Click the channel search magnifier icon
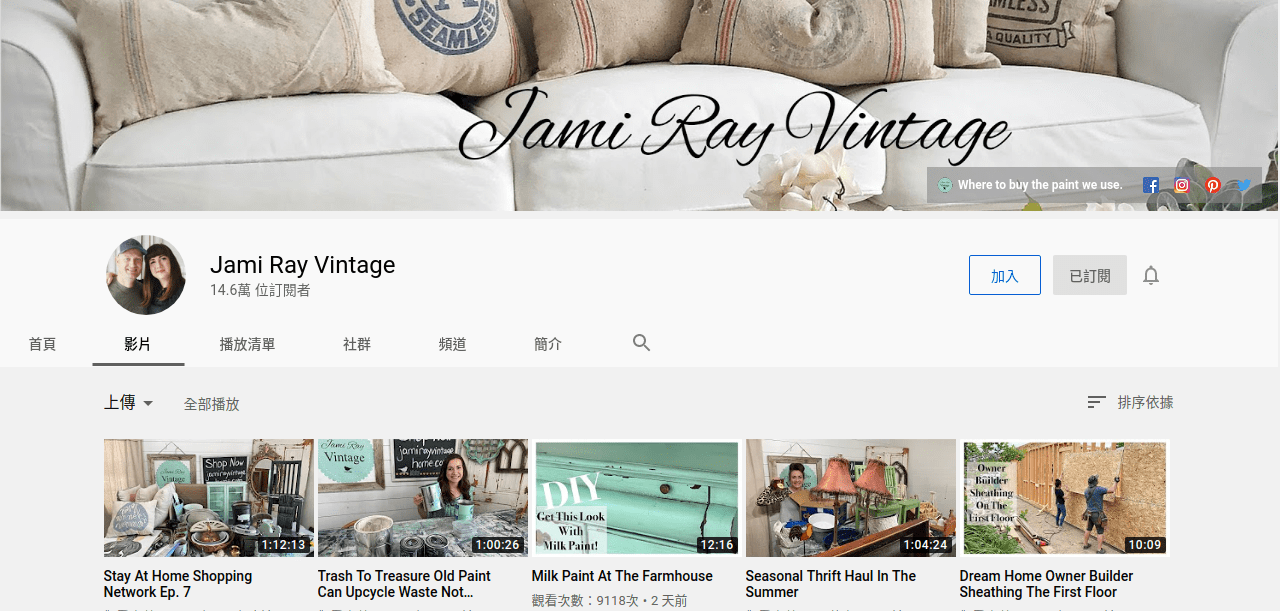 tap(642, 343)
